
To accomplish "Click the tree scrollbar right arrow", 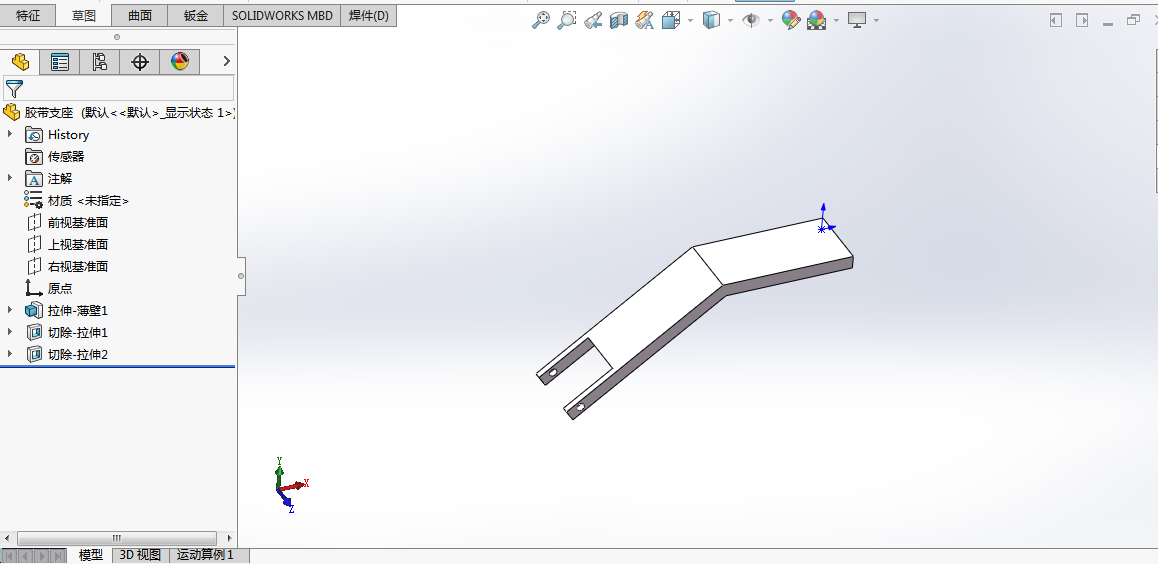I will (229, 538).
